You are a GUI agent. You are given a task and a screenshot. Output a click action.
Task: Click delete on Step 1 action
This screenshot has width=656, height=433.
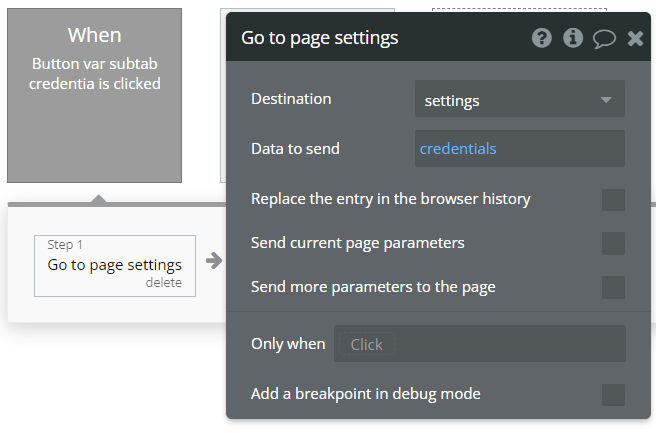tap(164, 283)
